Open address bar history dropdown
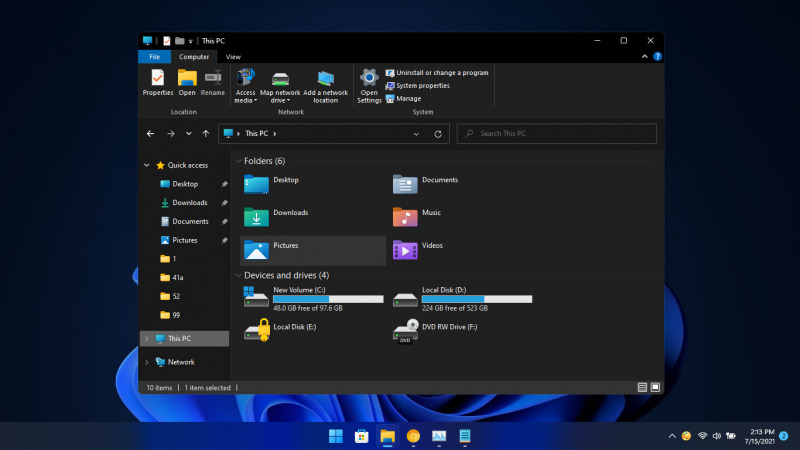Viewport: 800px width, 450px height. click(x=416, y=134)
